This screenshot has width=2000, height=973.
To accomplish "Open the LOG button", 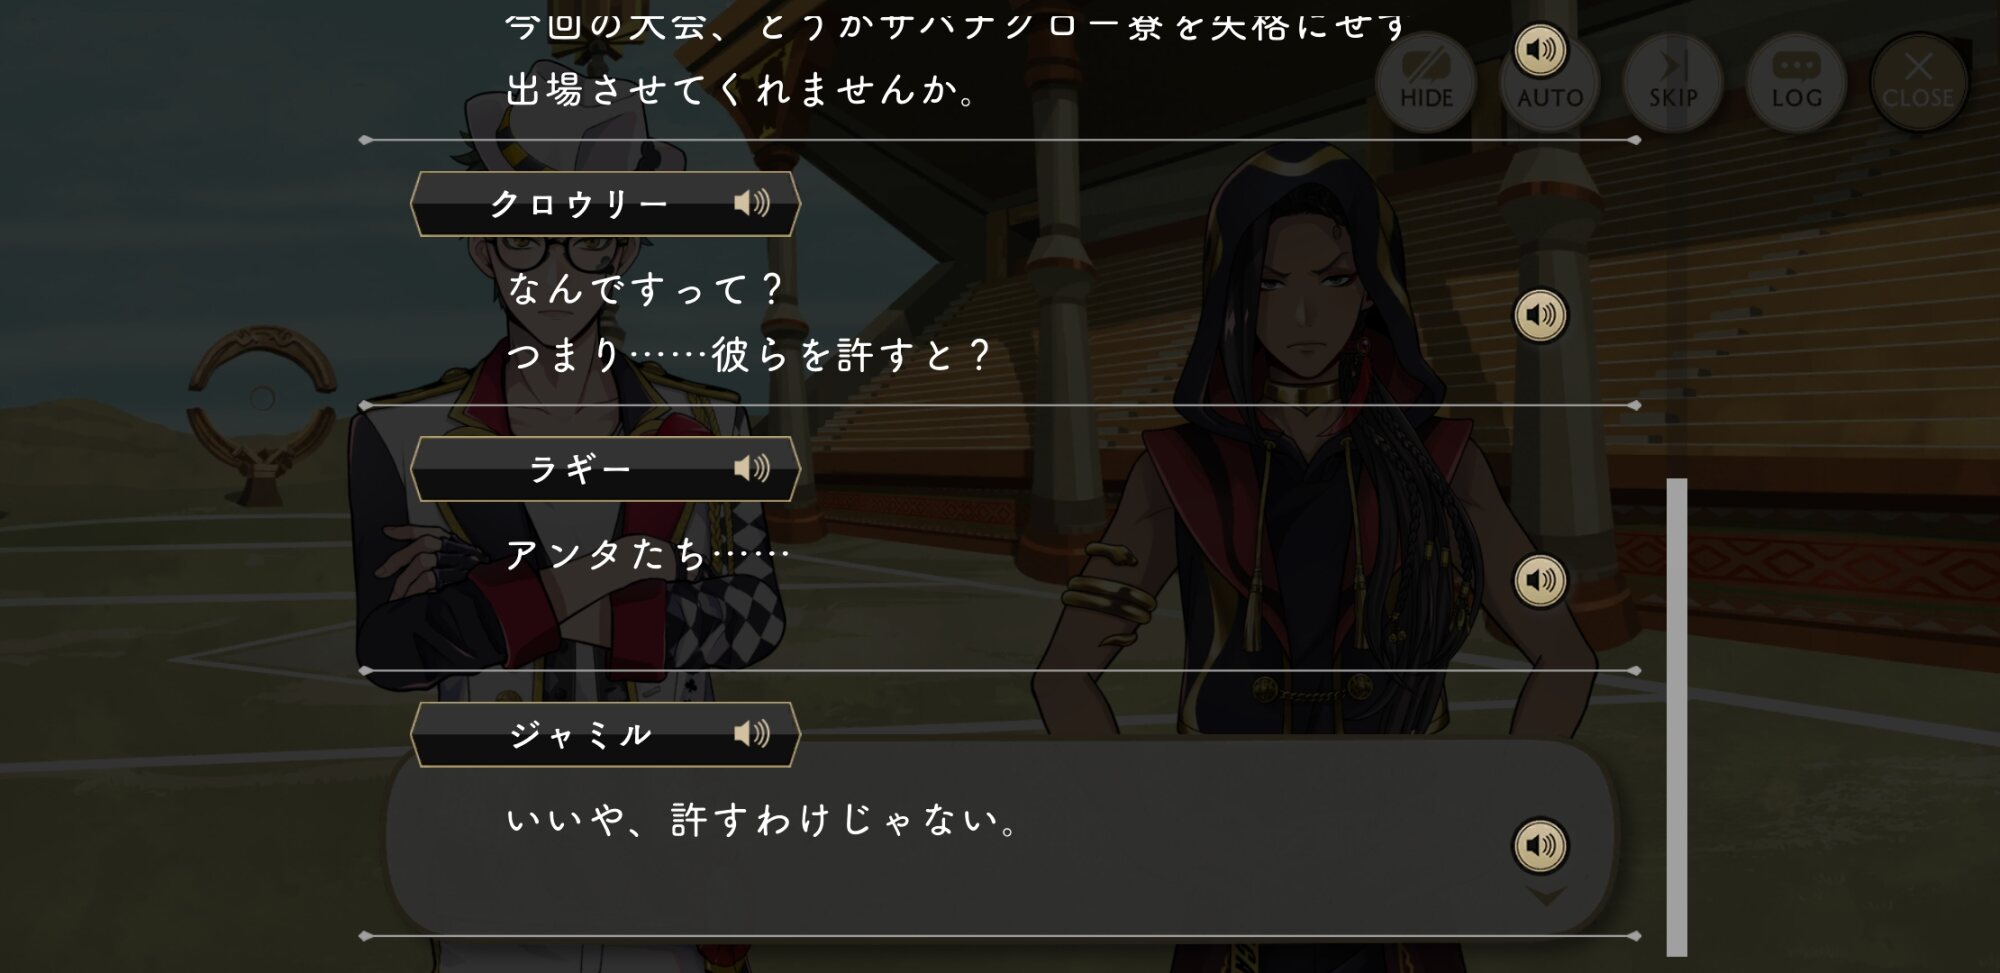I will [x=1796, y=82].
